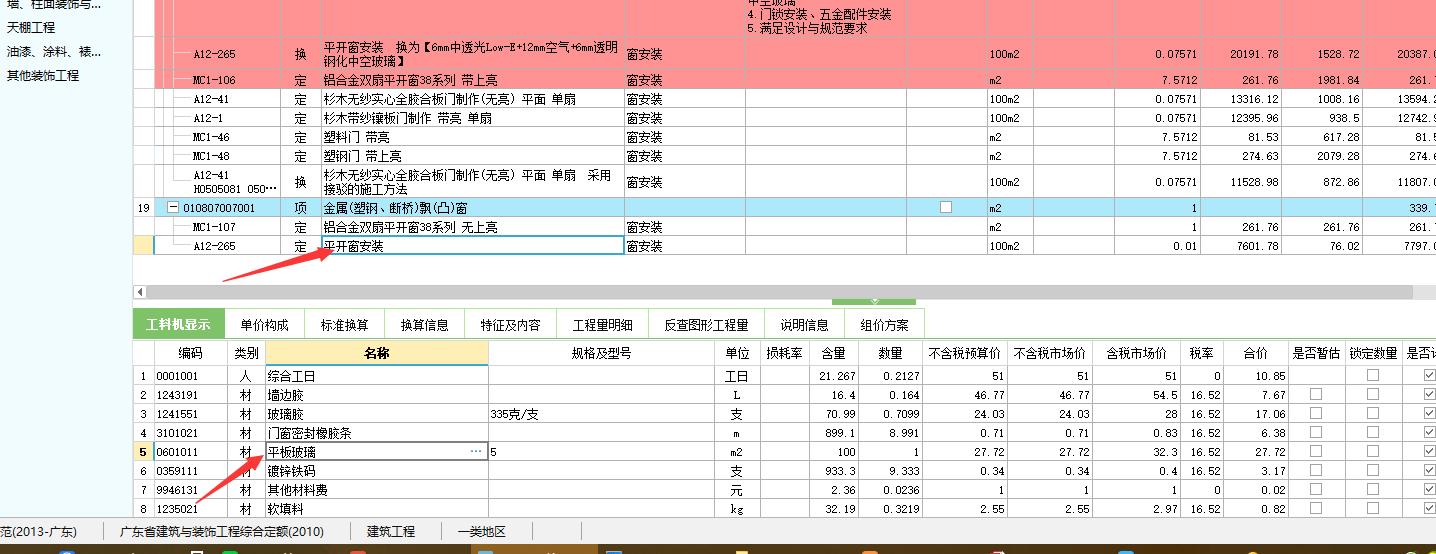The image size is (1436, 554).
Task: Toggle 锁定数量 checkbox for 门窗密封橡胶条
Action: pyautogui.click(x=1373, y=433)
